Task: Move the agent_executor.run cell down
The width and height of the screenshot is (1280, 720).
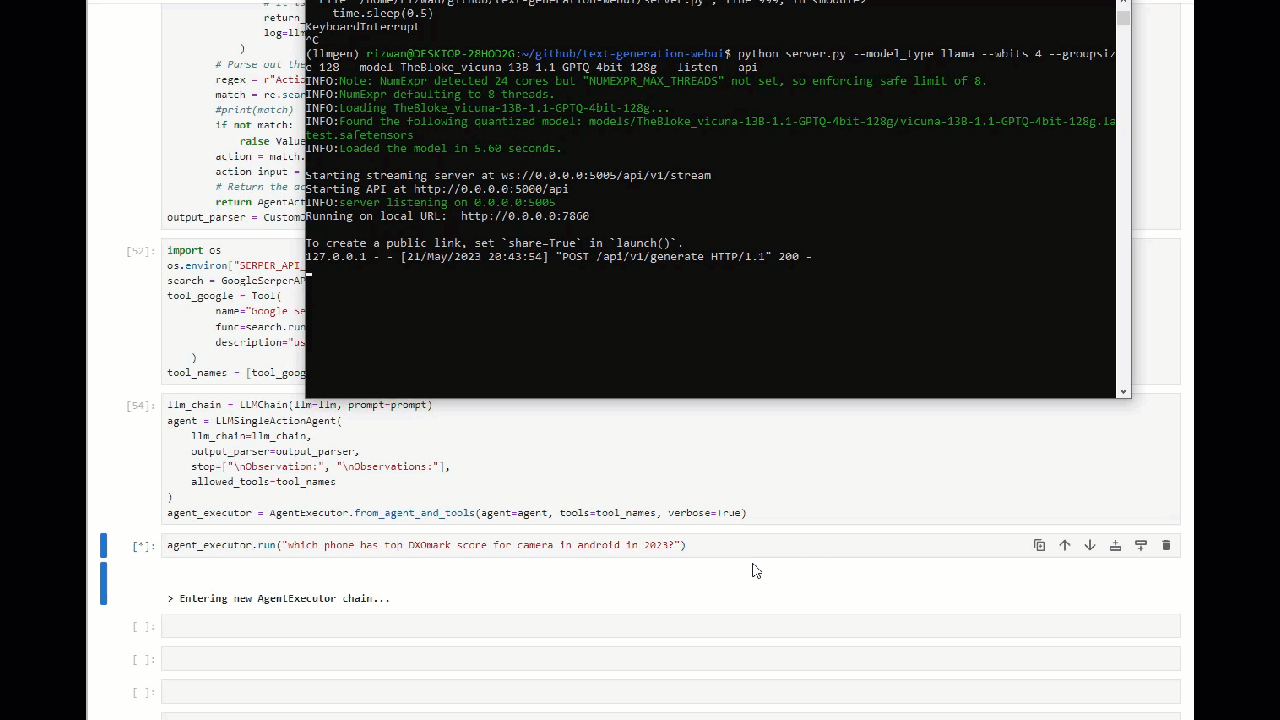Action: click(x=1090, y=545)
